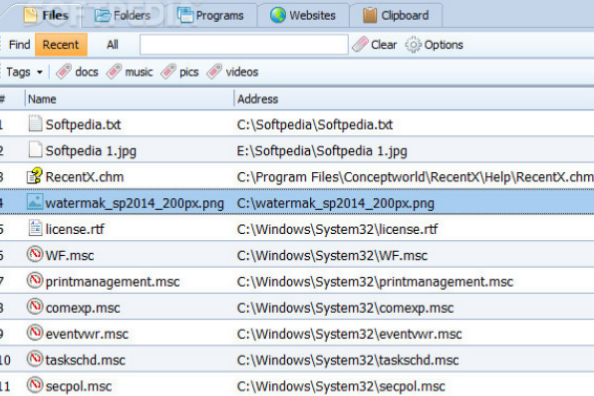Click the Files tab document icon

tap(31, 15)
